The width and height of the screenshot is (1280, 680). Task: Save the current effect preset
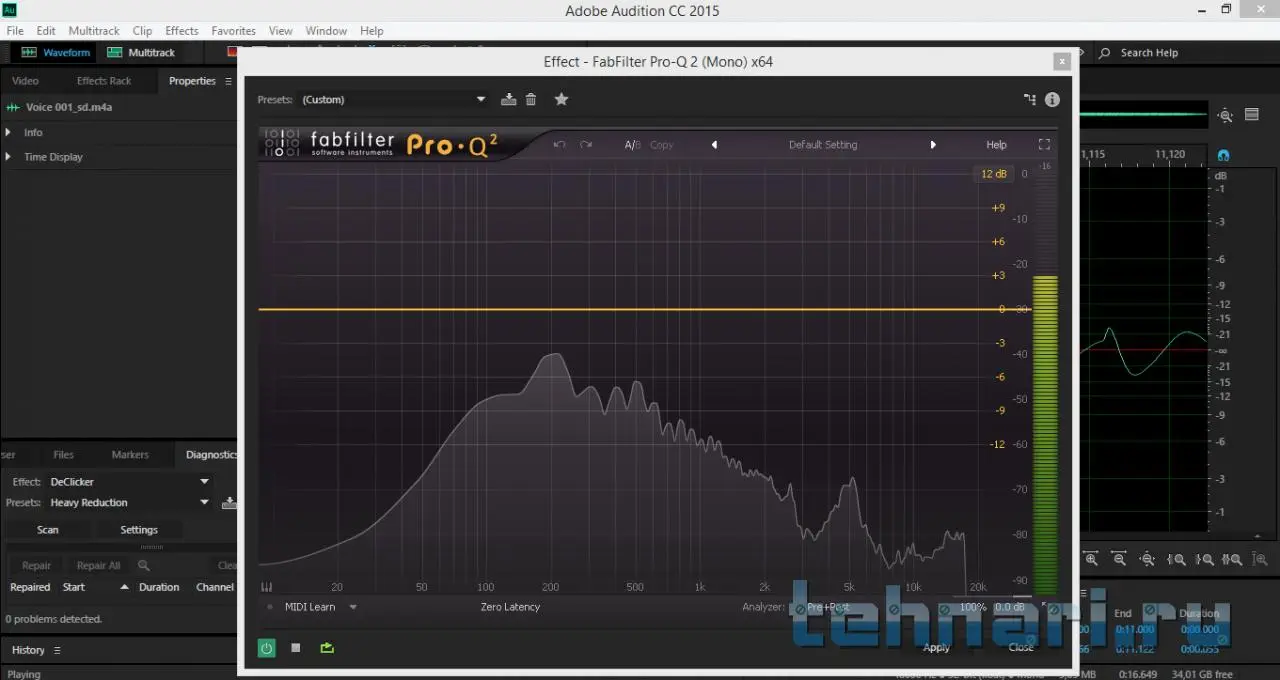point(508,99)
